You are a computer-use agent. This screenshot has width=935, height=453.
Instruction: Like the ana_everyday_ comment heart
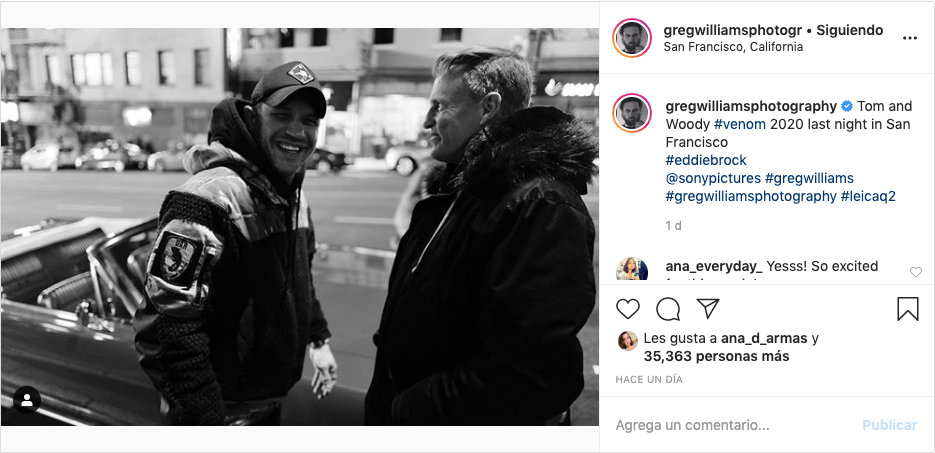tap(916, 272)
